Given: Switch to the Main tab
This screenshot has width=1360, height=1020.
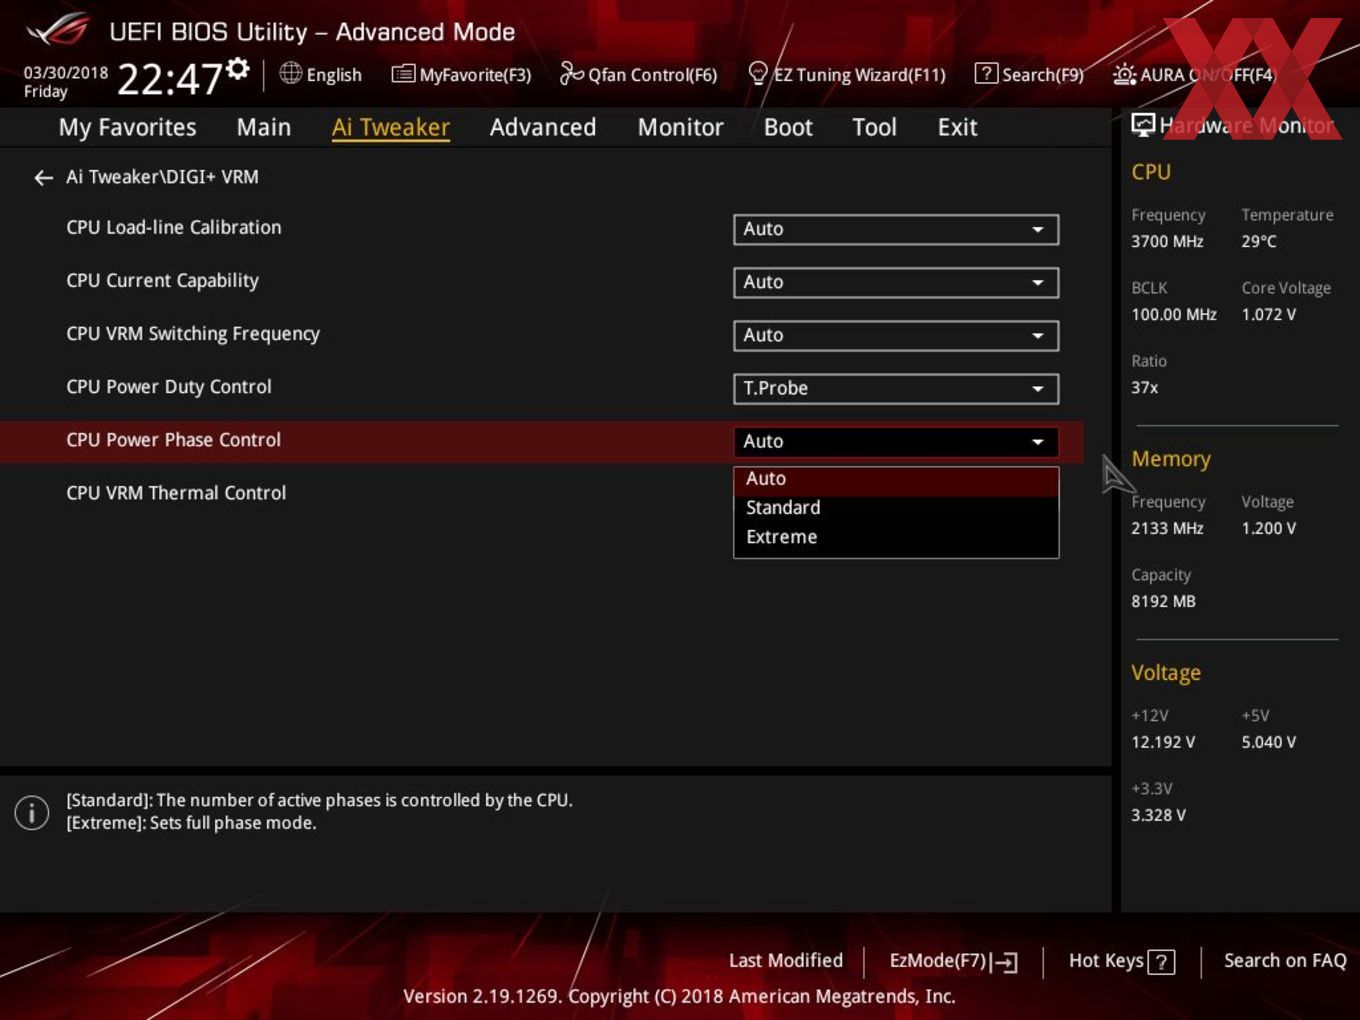Looking at the screenshot, I should pyautogui.click(x=264, y=127).
